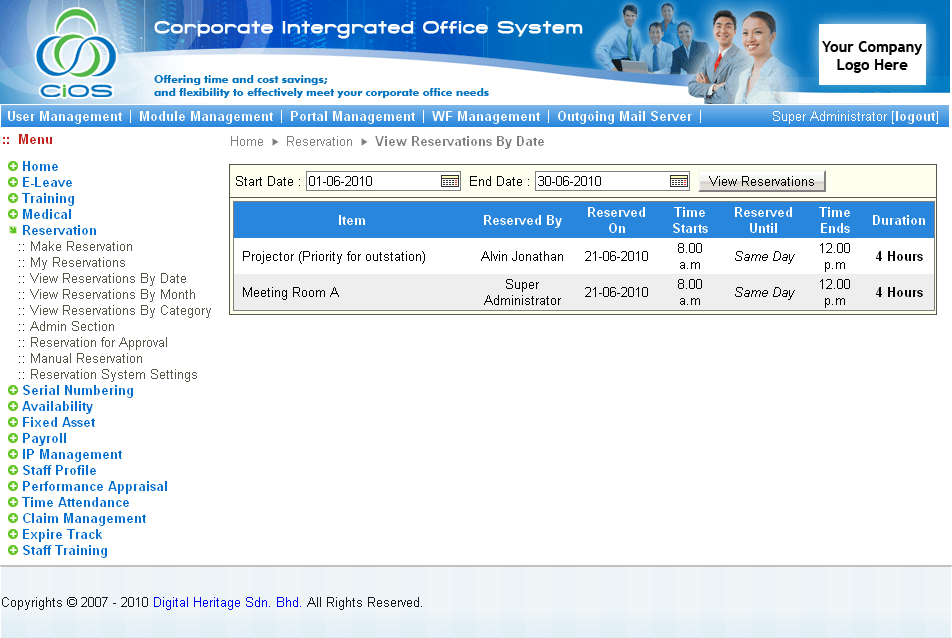
Task: Open the End Date calendar picker icon
Action: pyautogui.click(x=679, y=181)
